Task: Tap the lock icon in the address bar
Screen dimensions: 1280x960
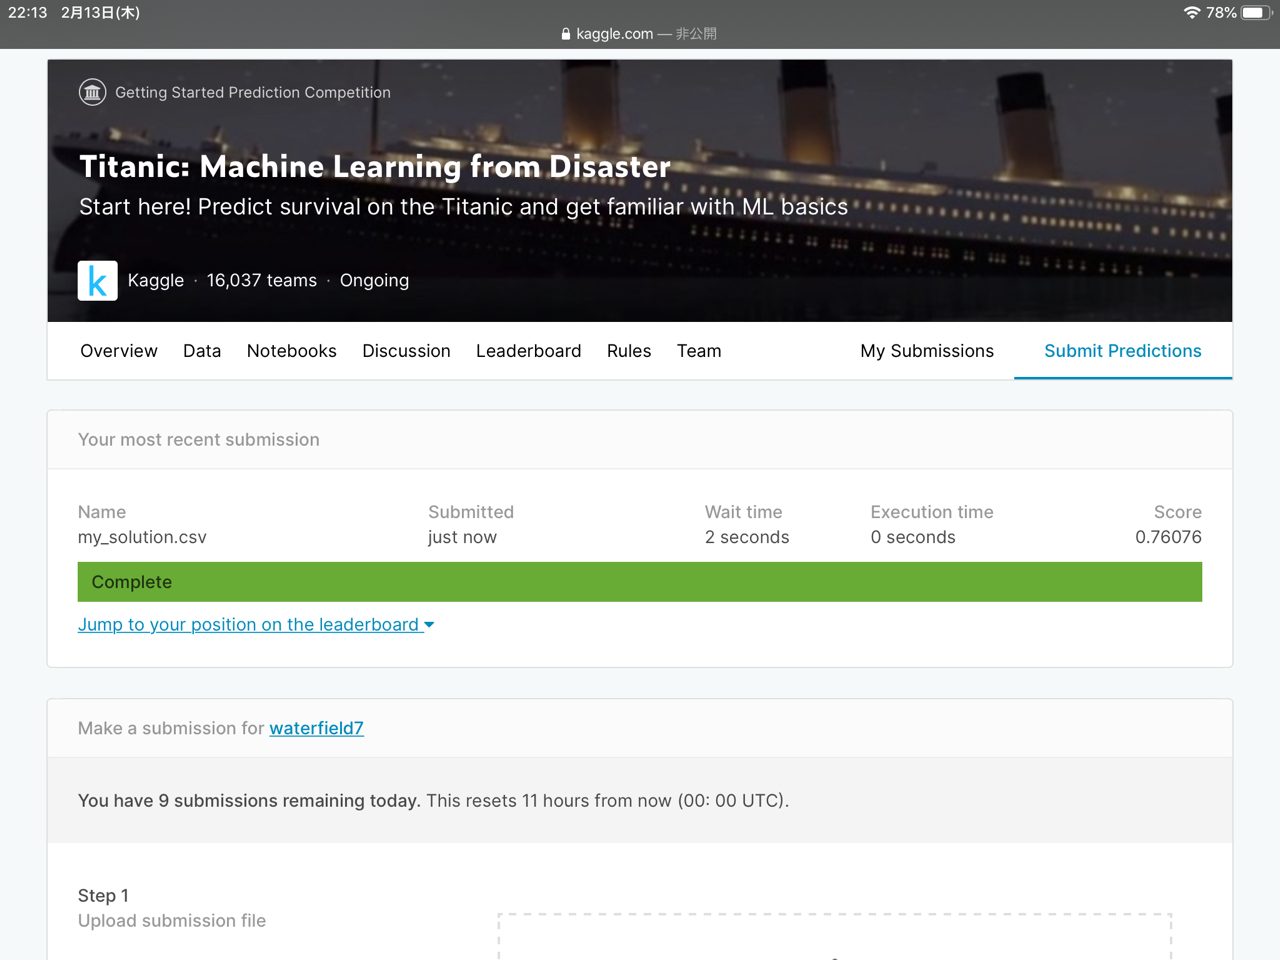Action: pyautogui.click(x=566, y=34)
